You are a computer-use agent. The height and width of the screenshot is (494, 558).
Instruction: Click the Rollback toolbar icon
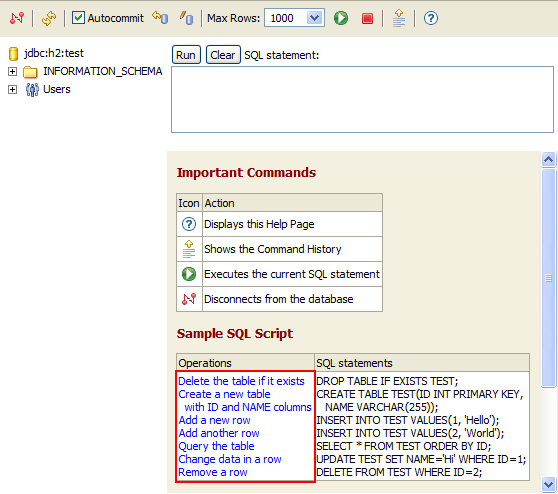pyautogui.click(x=160, y=17)
